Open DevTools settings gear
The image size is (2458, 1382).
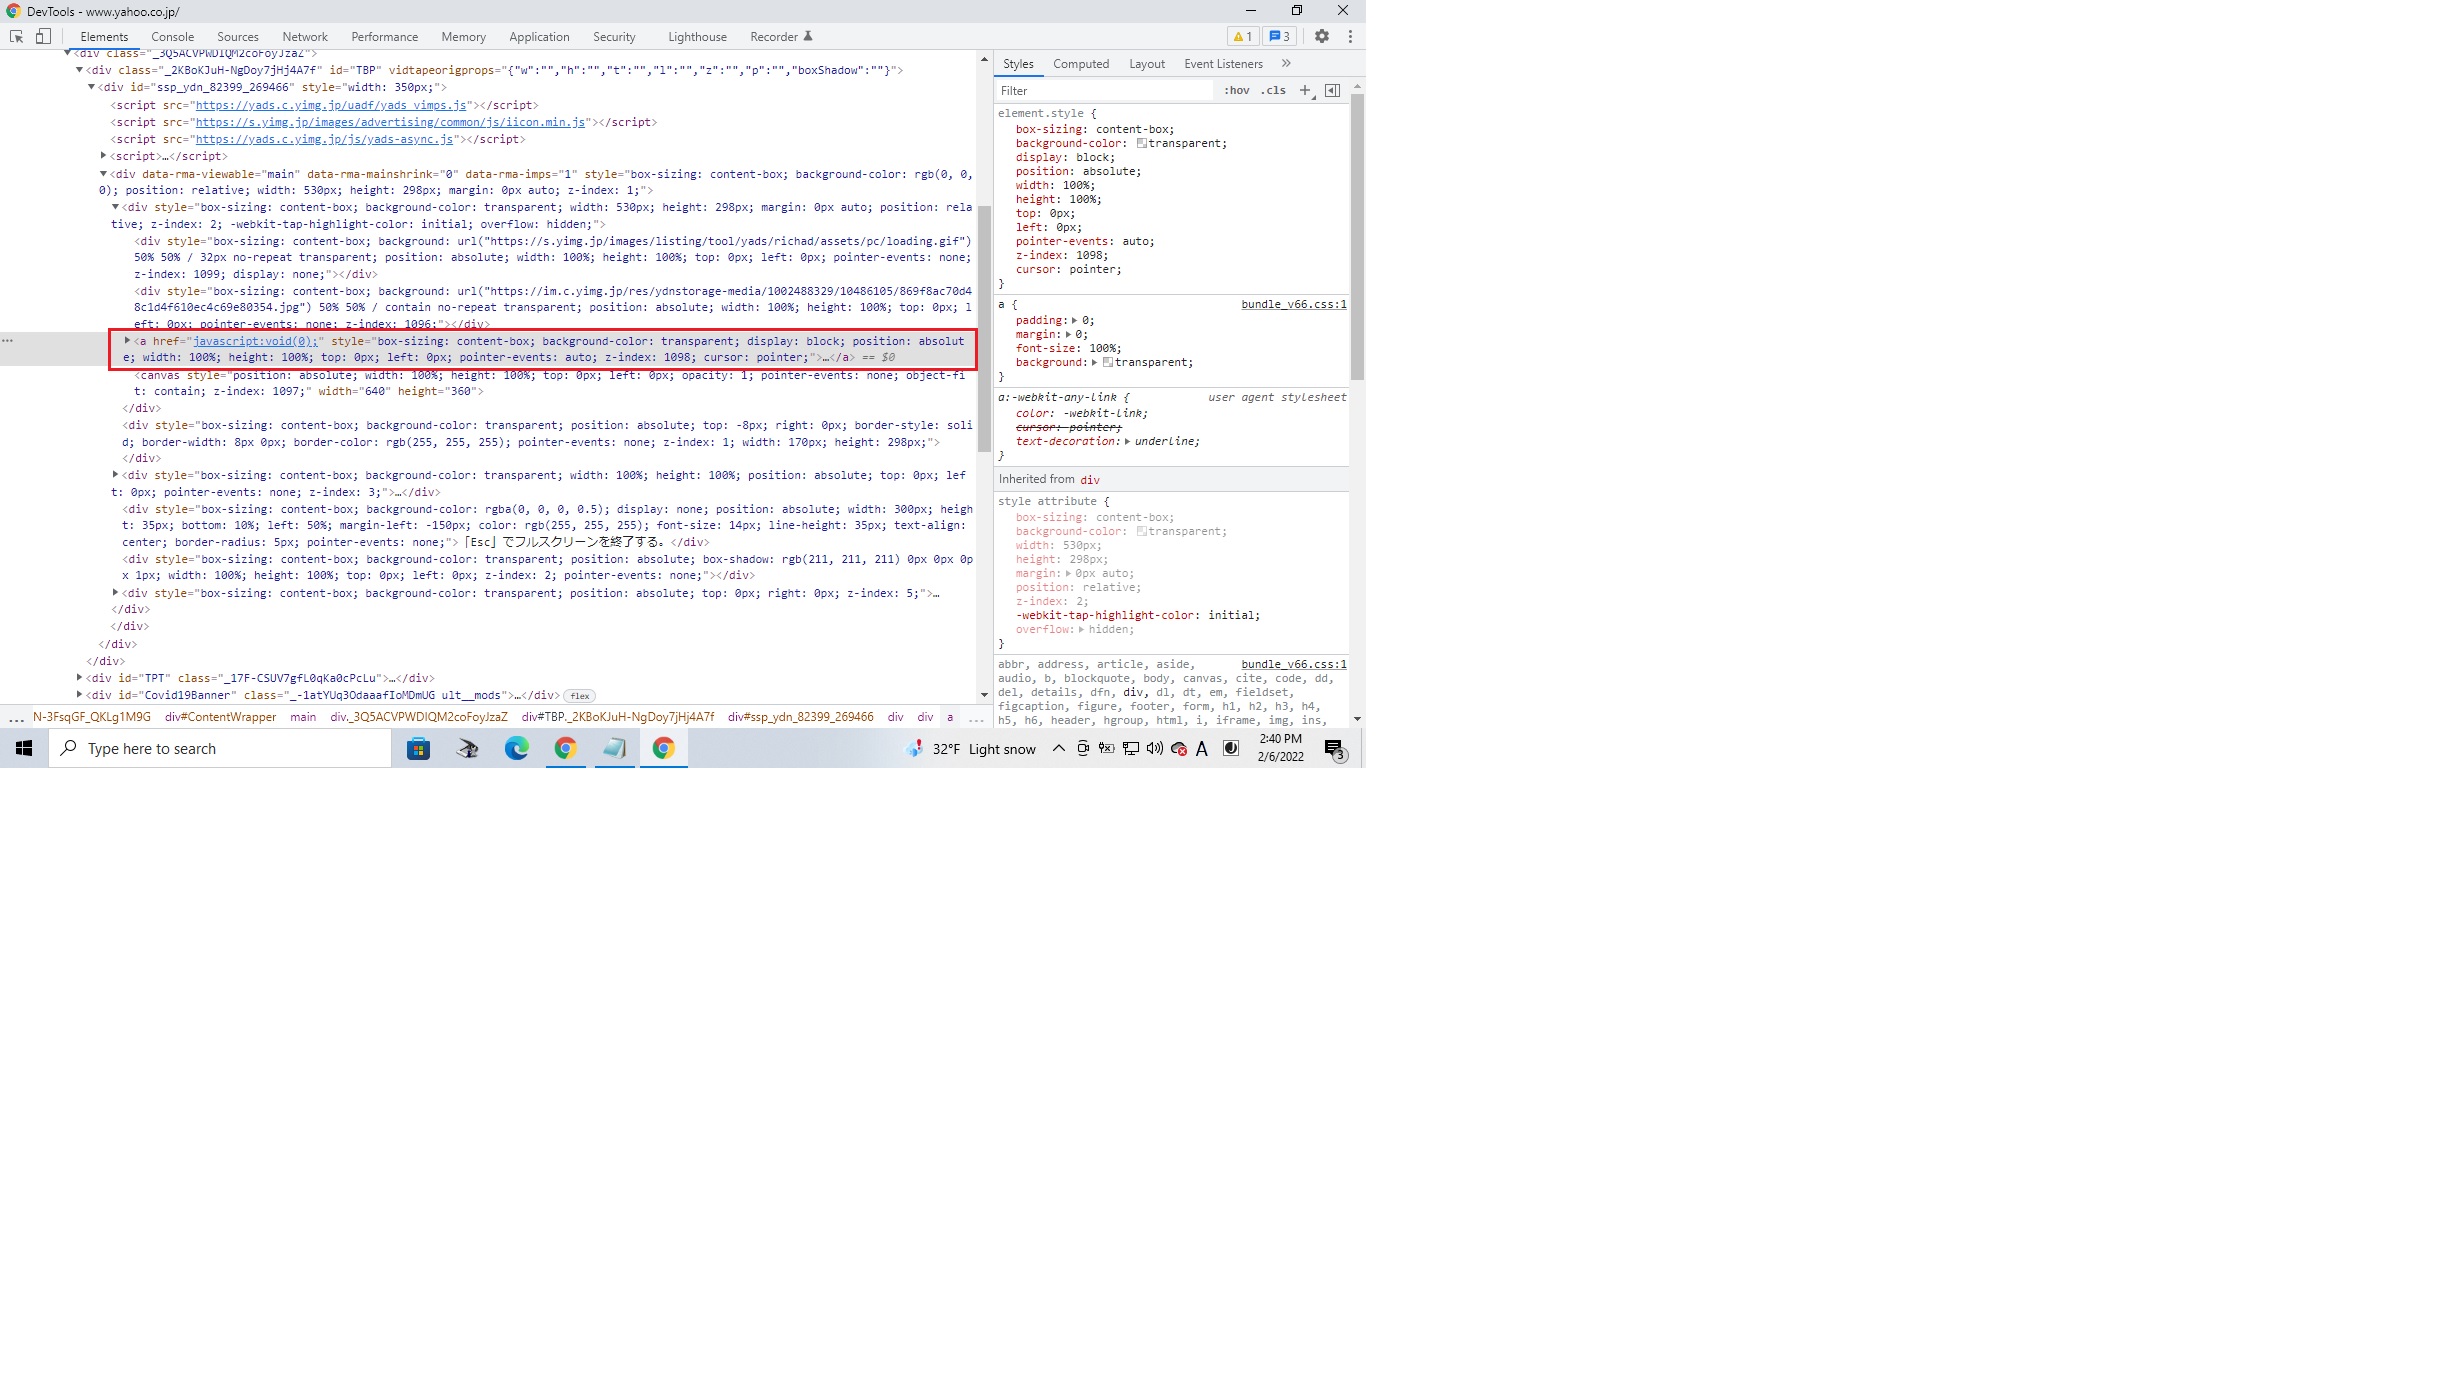pos(1322,36)
